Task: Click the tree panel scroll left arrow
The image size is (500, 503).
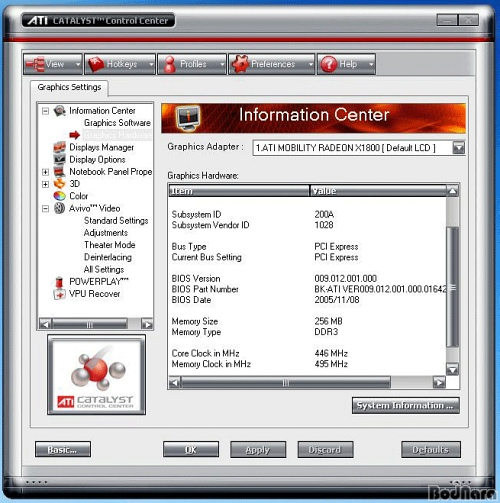Action: click(45, 324)
